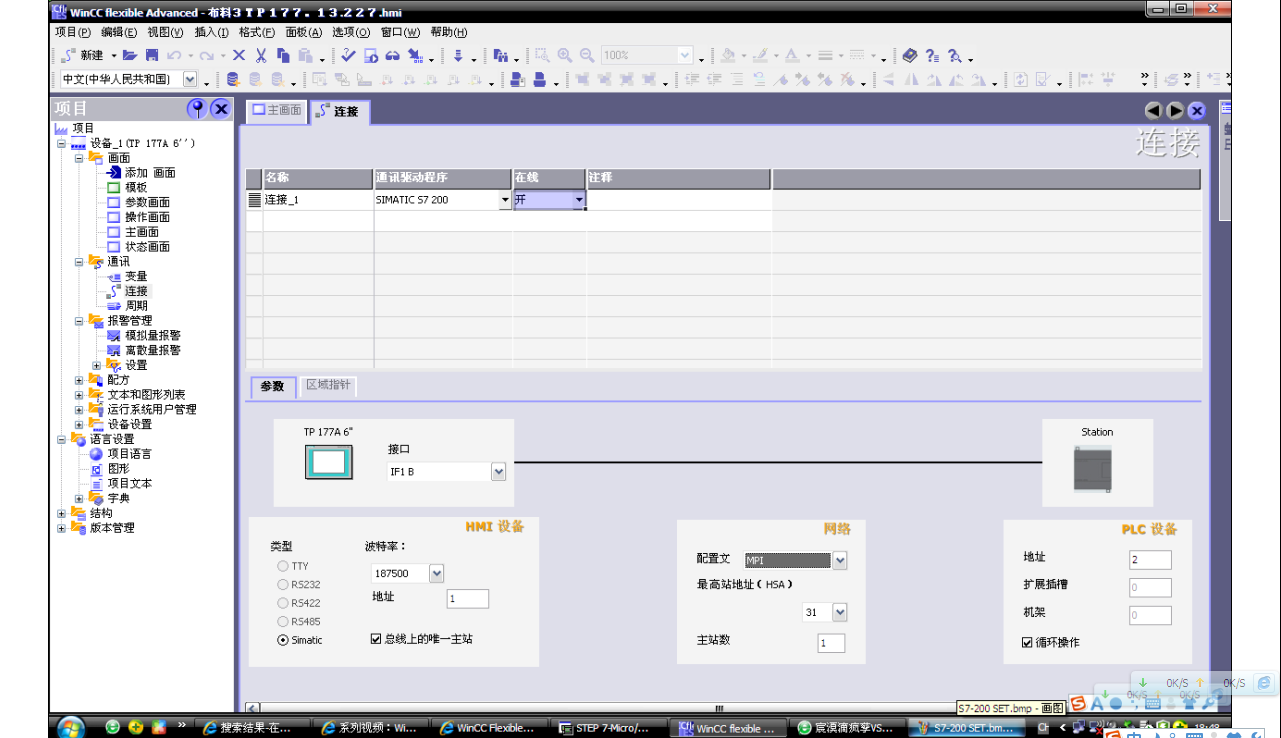Image resolution: width=1281 pixels, height=738 pixels.
Task: Open the 插入(I) menu
Action: tap(211, 32)
